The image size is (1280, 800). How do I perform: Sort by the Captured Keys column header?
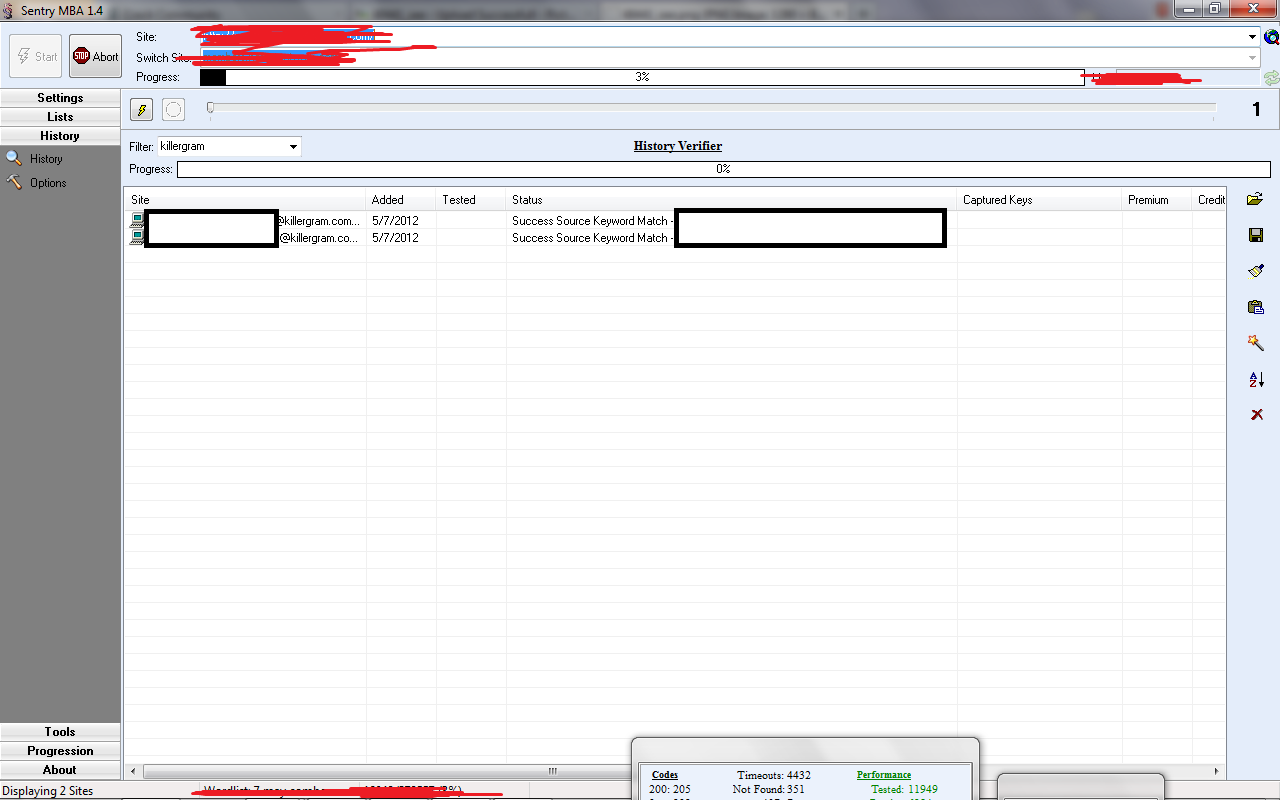click(1040, 200)
